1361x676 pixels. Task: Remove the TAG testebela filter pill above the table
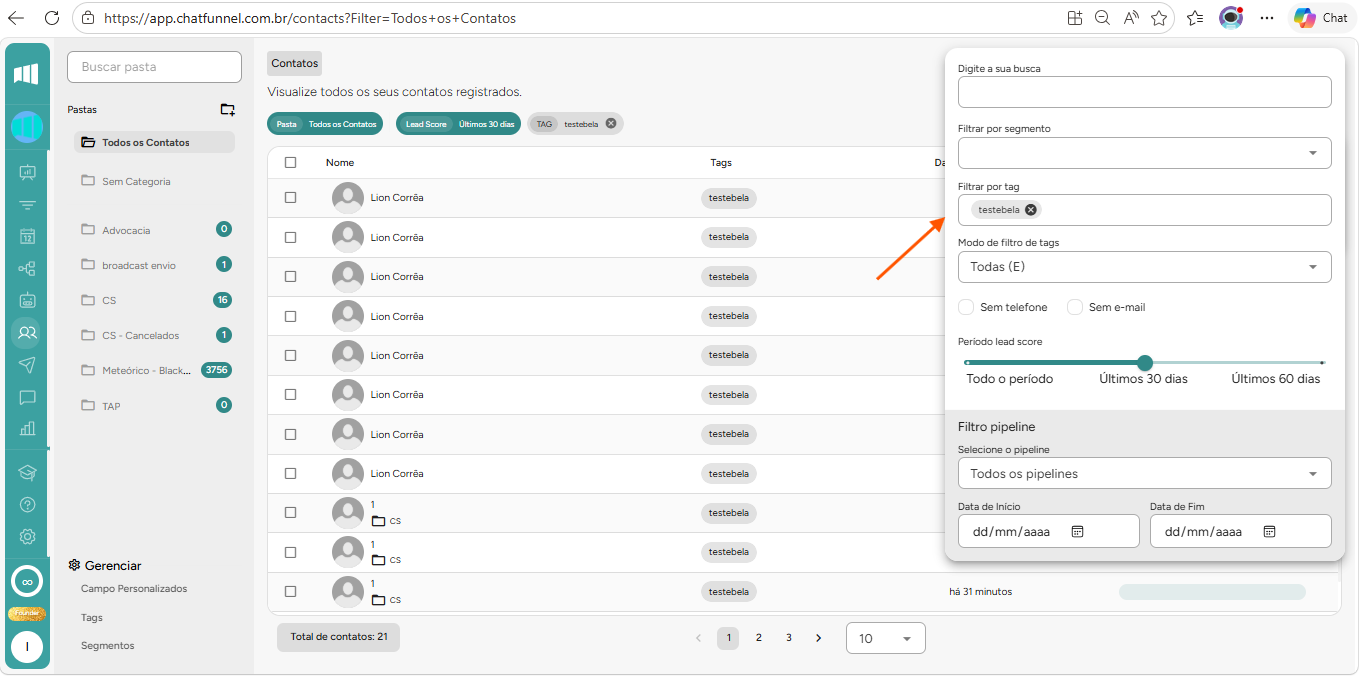[611, 124]
